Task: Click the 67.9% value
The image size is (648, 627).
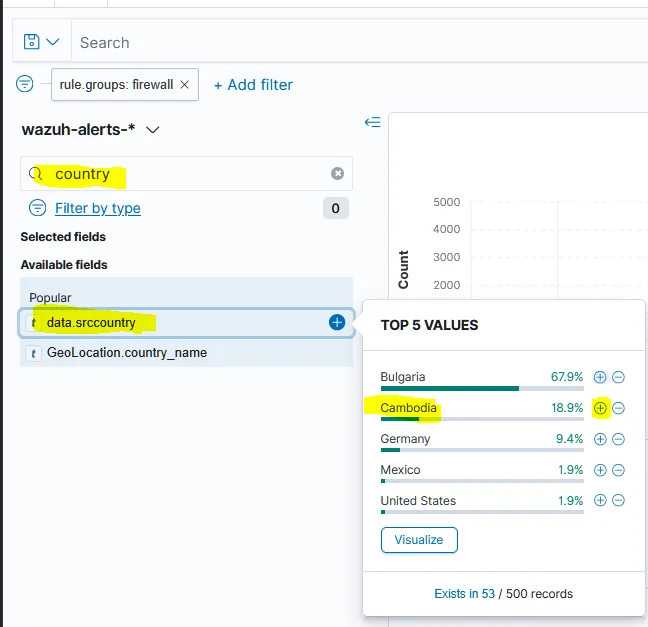Action: tap(567, 377)
